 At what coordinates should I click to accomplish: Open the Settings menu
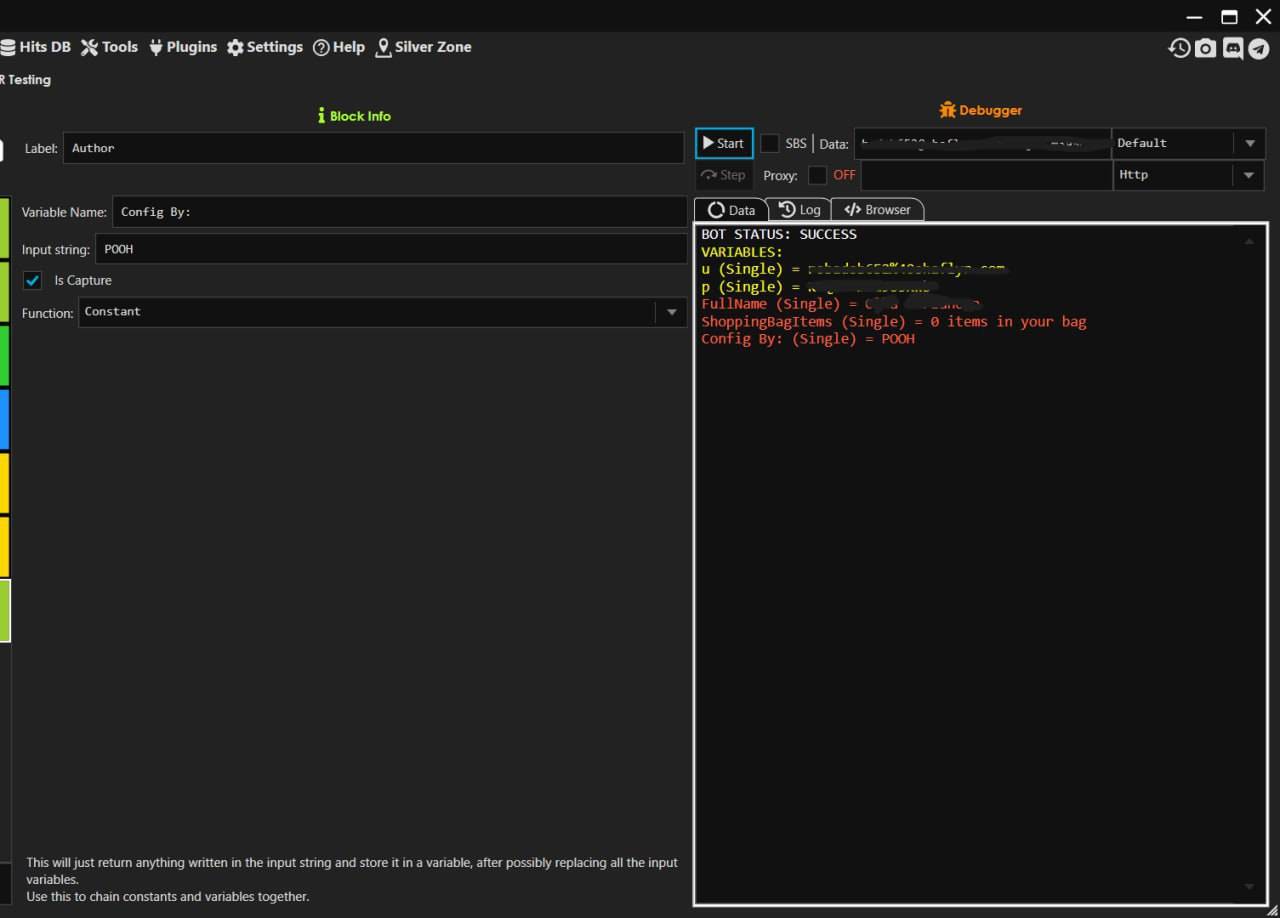click(x=265, y=47)
